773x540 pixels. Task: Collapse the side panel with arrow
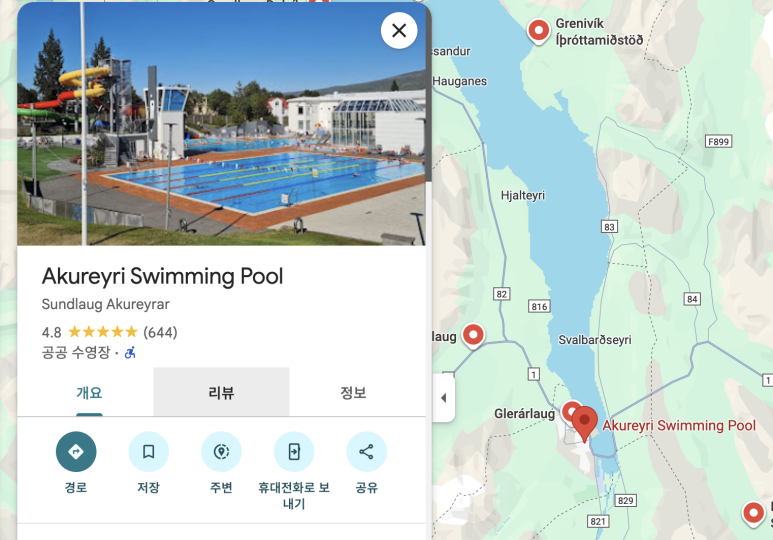(x=444, y=397)
